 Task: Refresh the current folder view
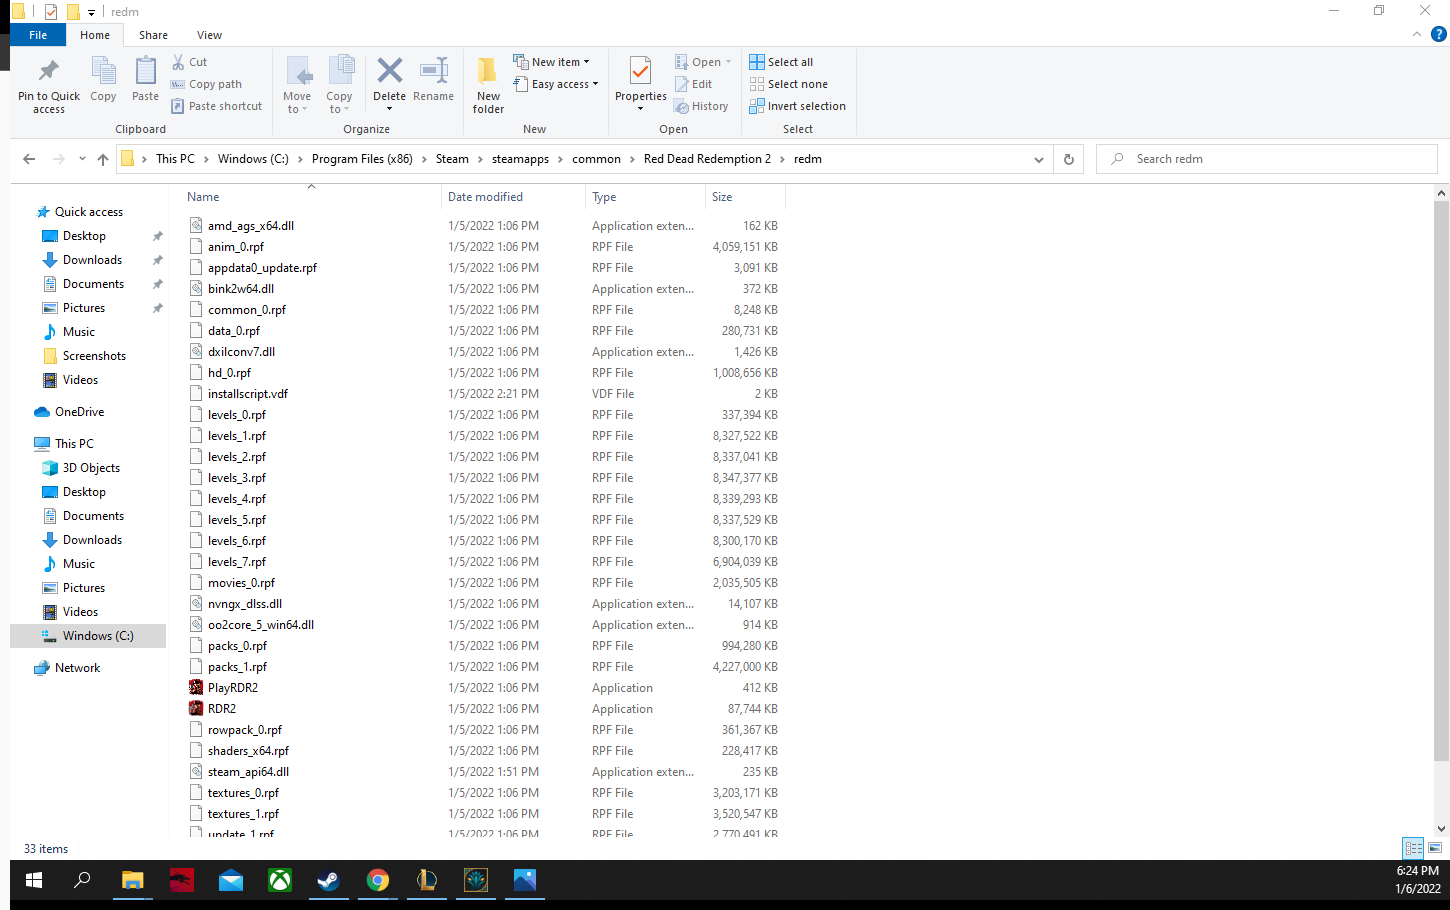pyautogui.click(x=1068, y=159)
